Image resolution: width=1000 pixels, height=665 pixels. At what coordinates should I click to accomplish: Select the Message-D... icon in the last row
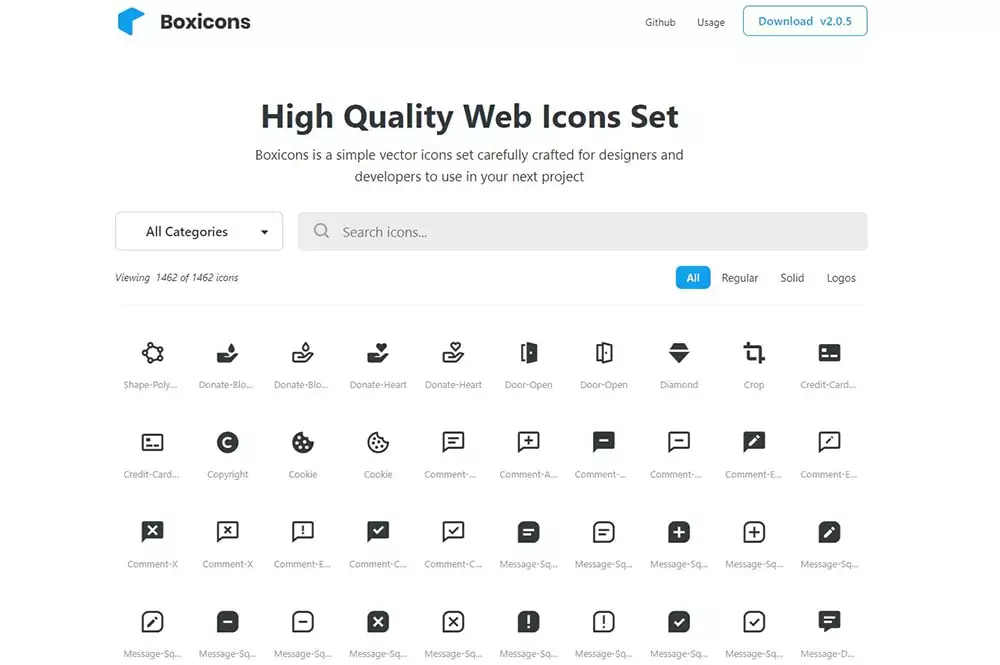point(829,621)
